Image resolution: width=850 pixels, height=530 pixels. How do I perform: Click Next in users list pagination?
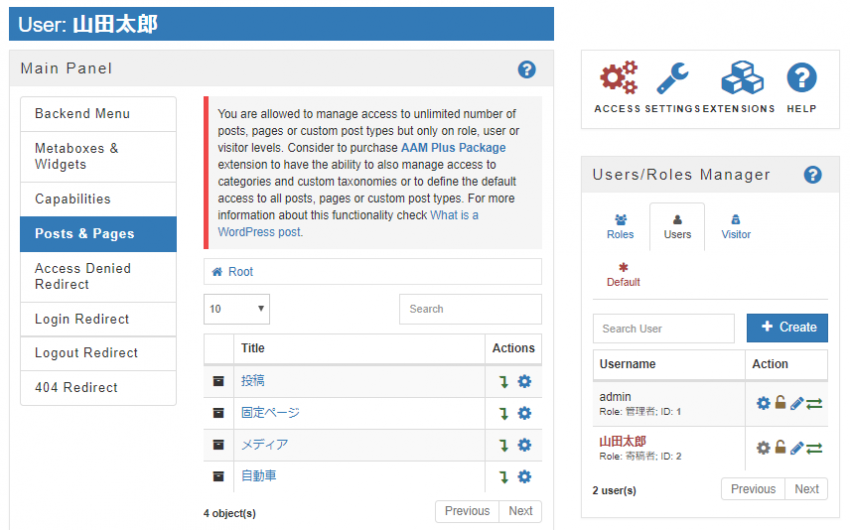tap(807, 489)
